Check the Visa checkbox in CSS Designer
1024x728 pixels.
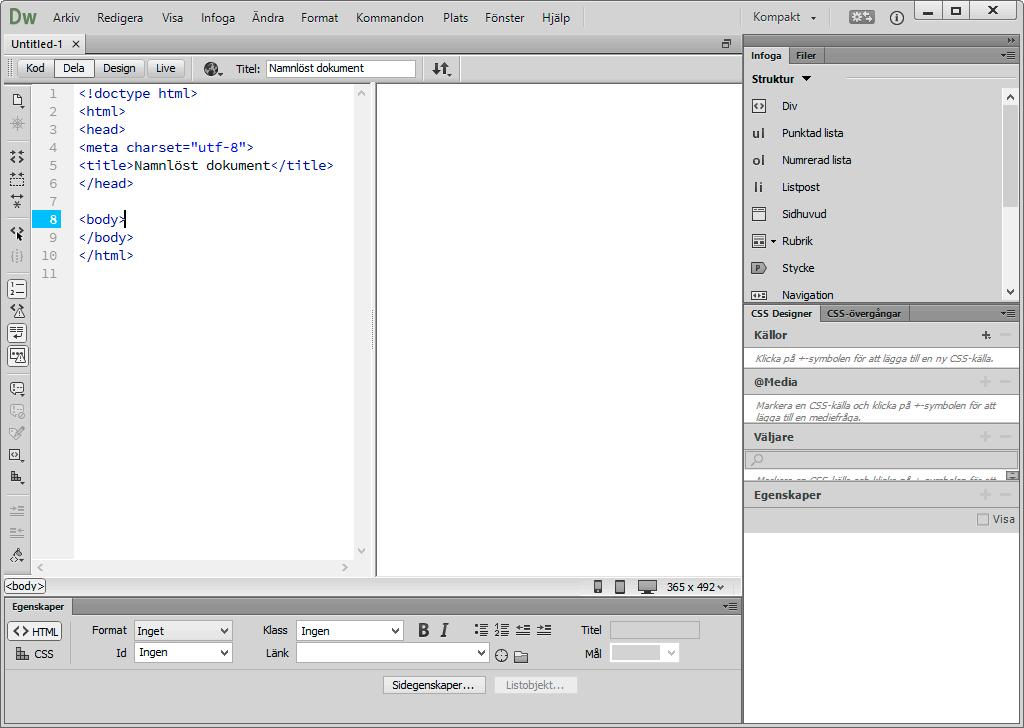(x=983, y=520)
